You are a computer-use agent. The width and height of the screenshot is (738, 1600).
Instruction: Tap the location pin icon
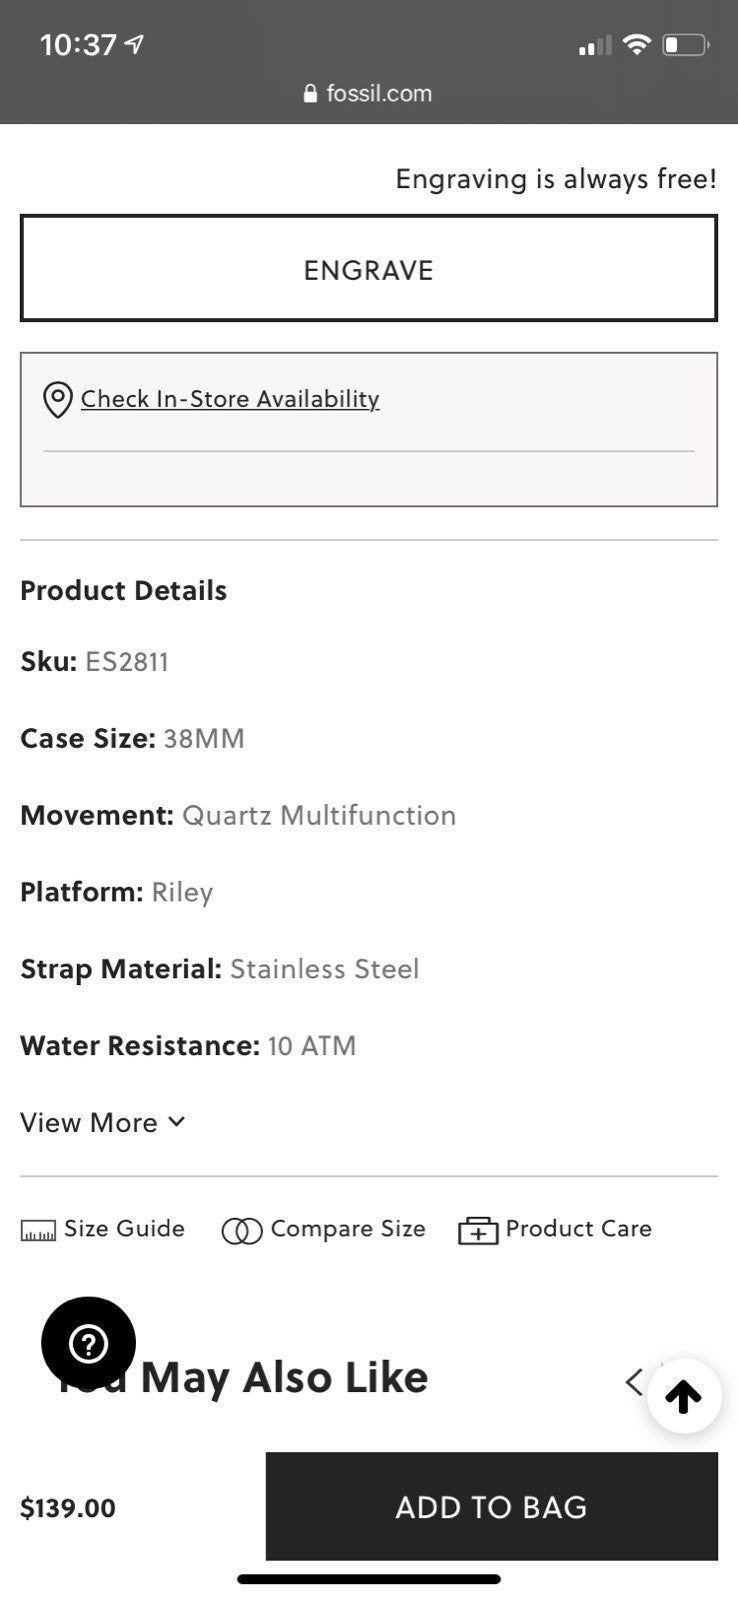(58, 400)
